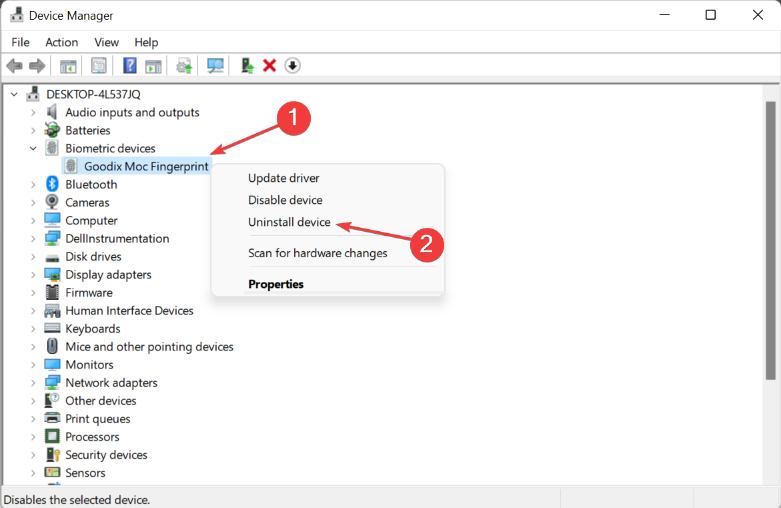The image size is (781, 508).
Task: Click the Disable device down-arrow circle icon
Action: click(x=292, y=66)
